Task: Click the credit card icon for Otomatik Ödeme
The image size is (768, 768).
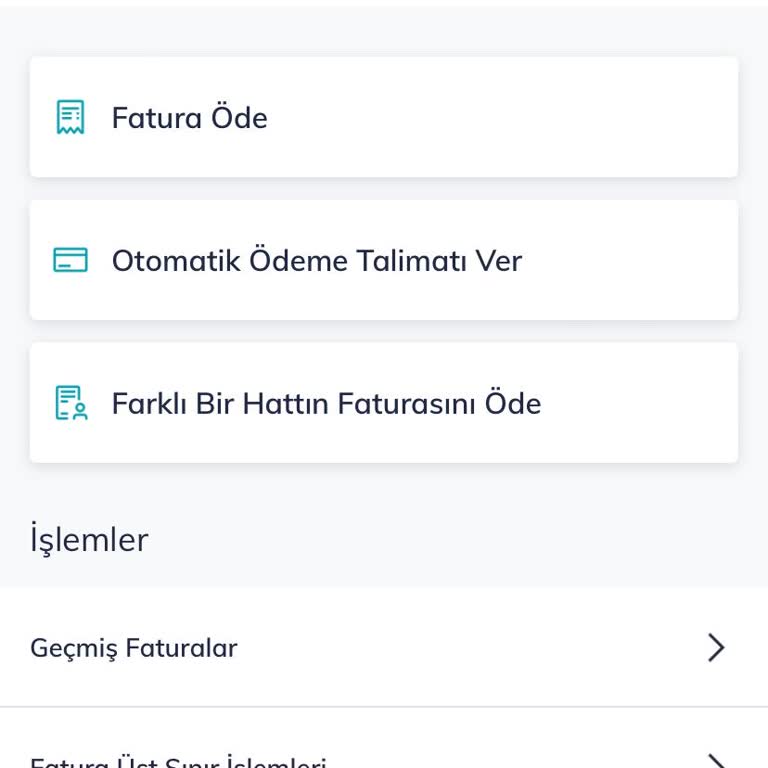Action: coord(70,261)
